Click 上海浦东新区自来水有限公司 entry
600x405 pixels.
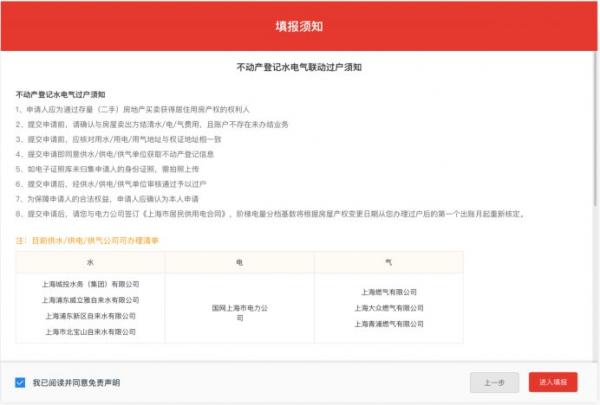point(90,316)
